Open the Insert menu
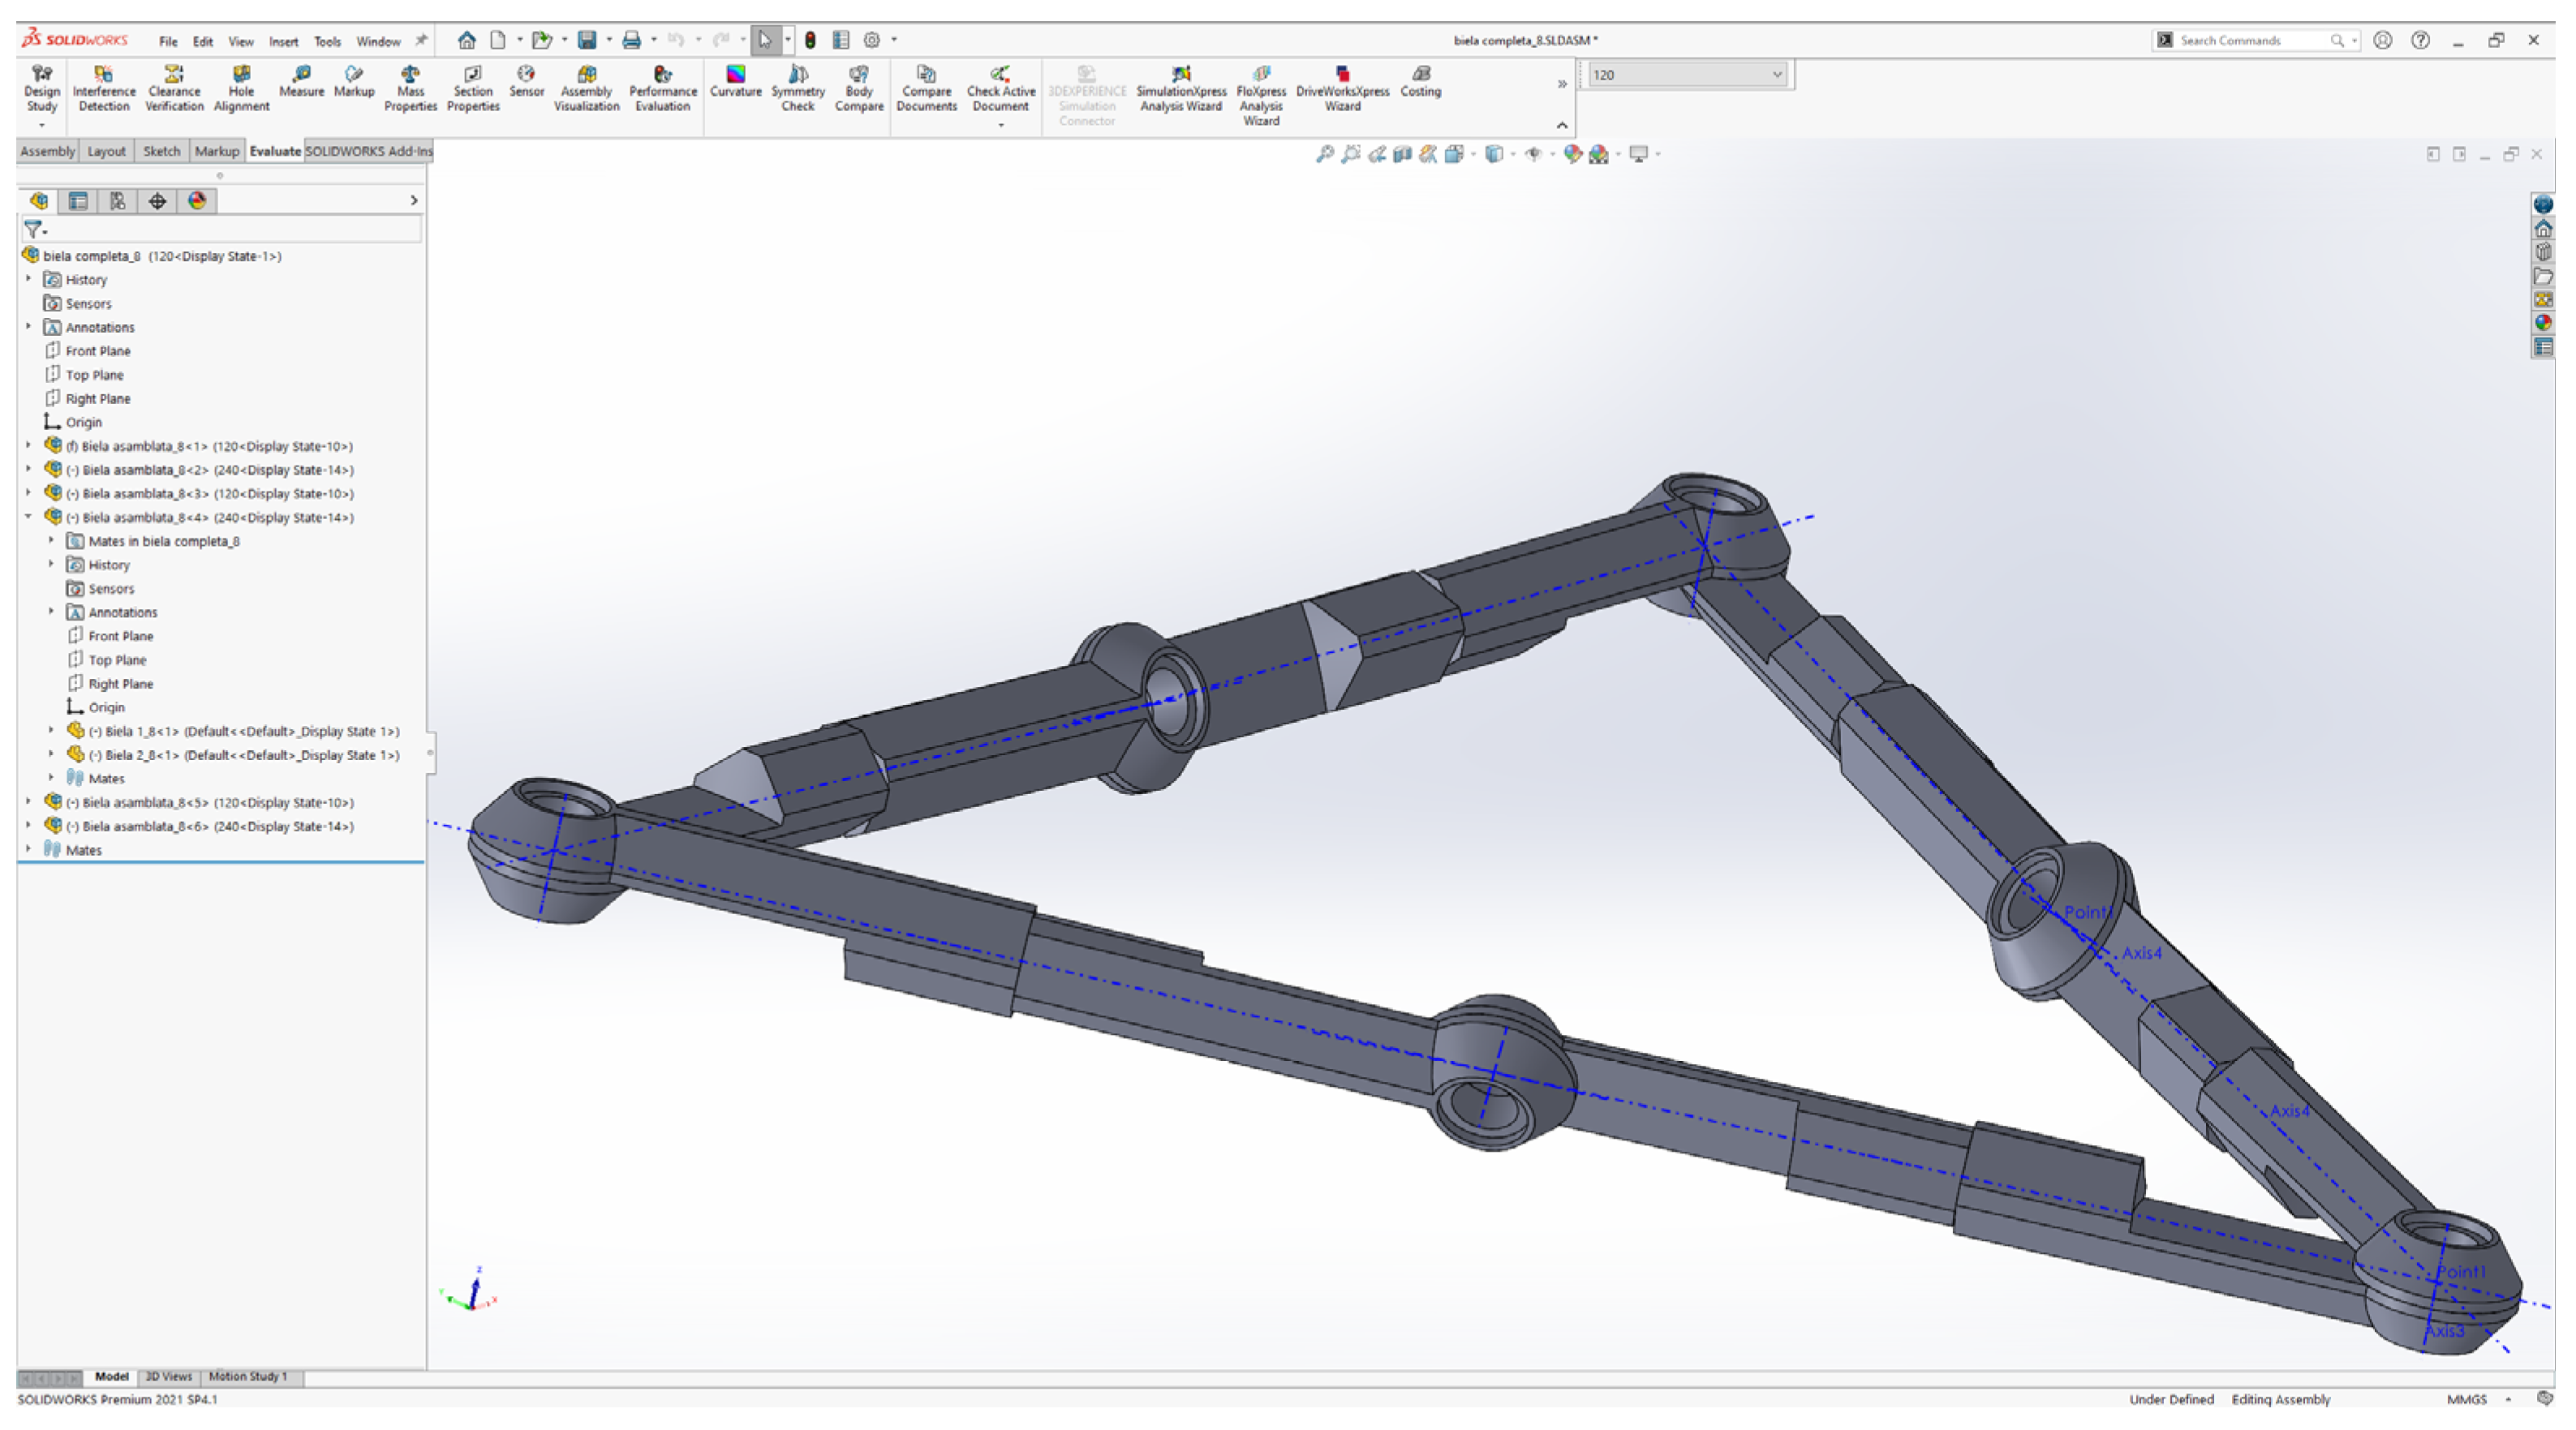 tap(283, 42)
